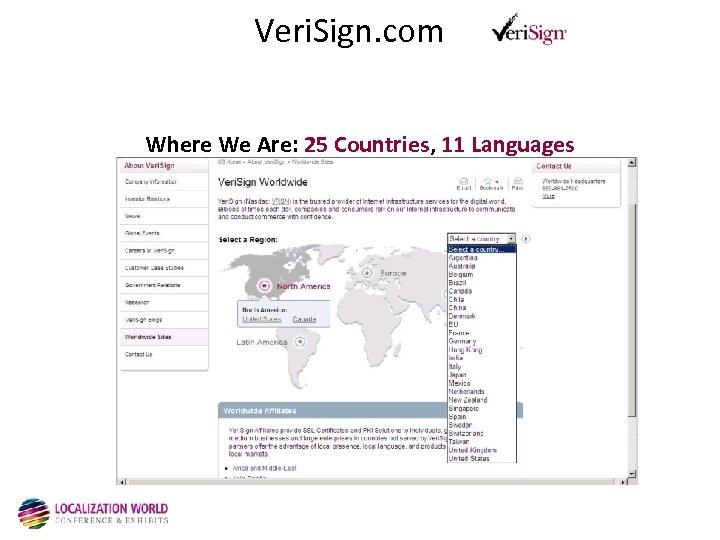This screenshot has width=720, height=540.
Task: Click the US Home breadcrumb link
Action: click(229, 162)
